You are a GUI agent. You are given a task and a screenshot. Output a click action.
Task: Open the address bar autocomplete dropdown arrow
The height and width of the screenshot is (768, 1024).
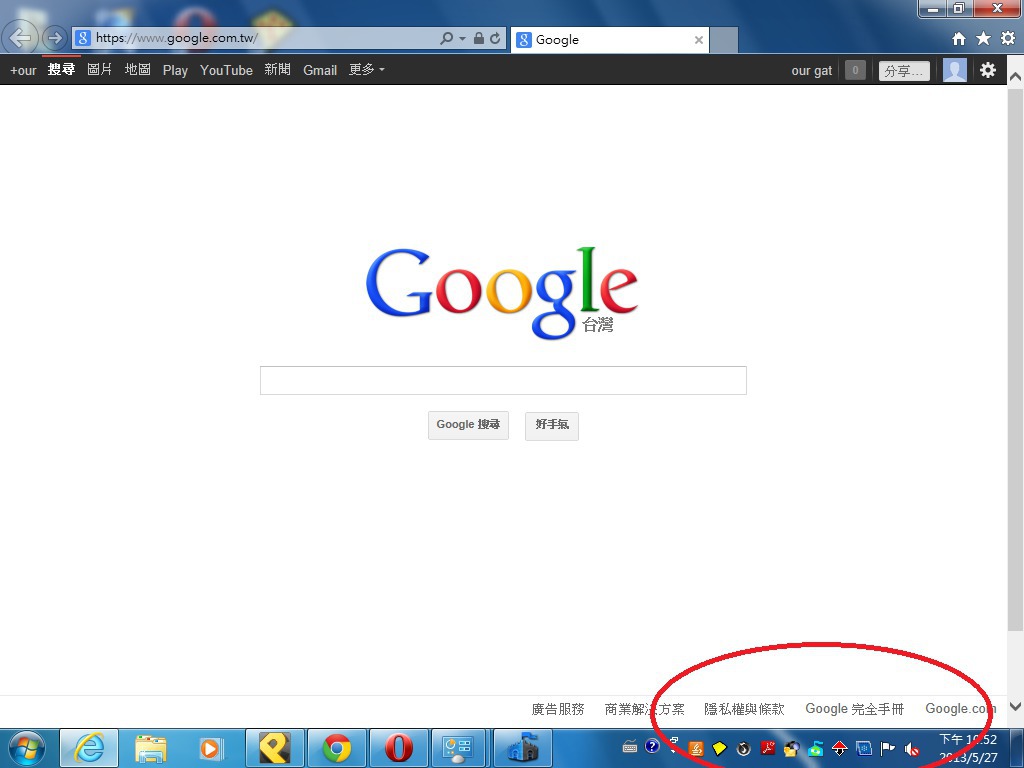point(462,39)
